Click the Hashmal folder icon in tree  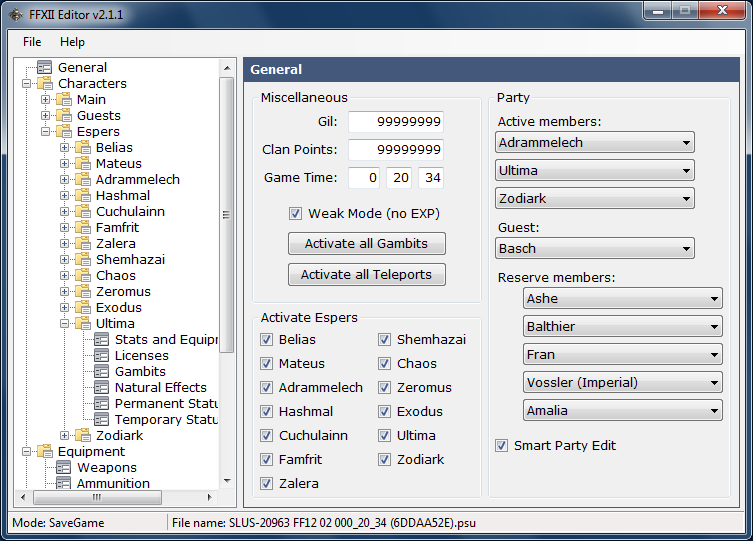[83, 195]
